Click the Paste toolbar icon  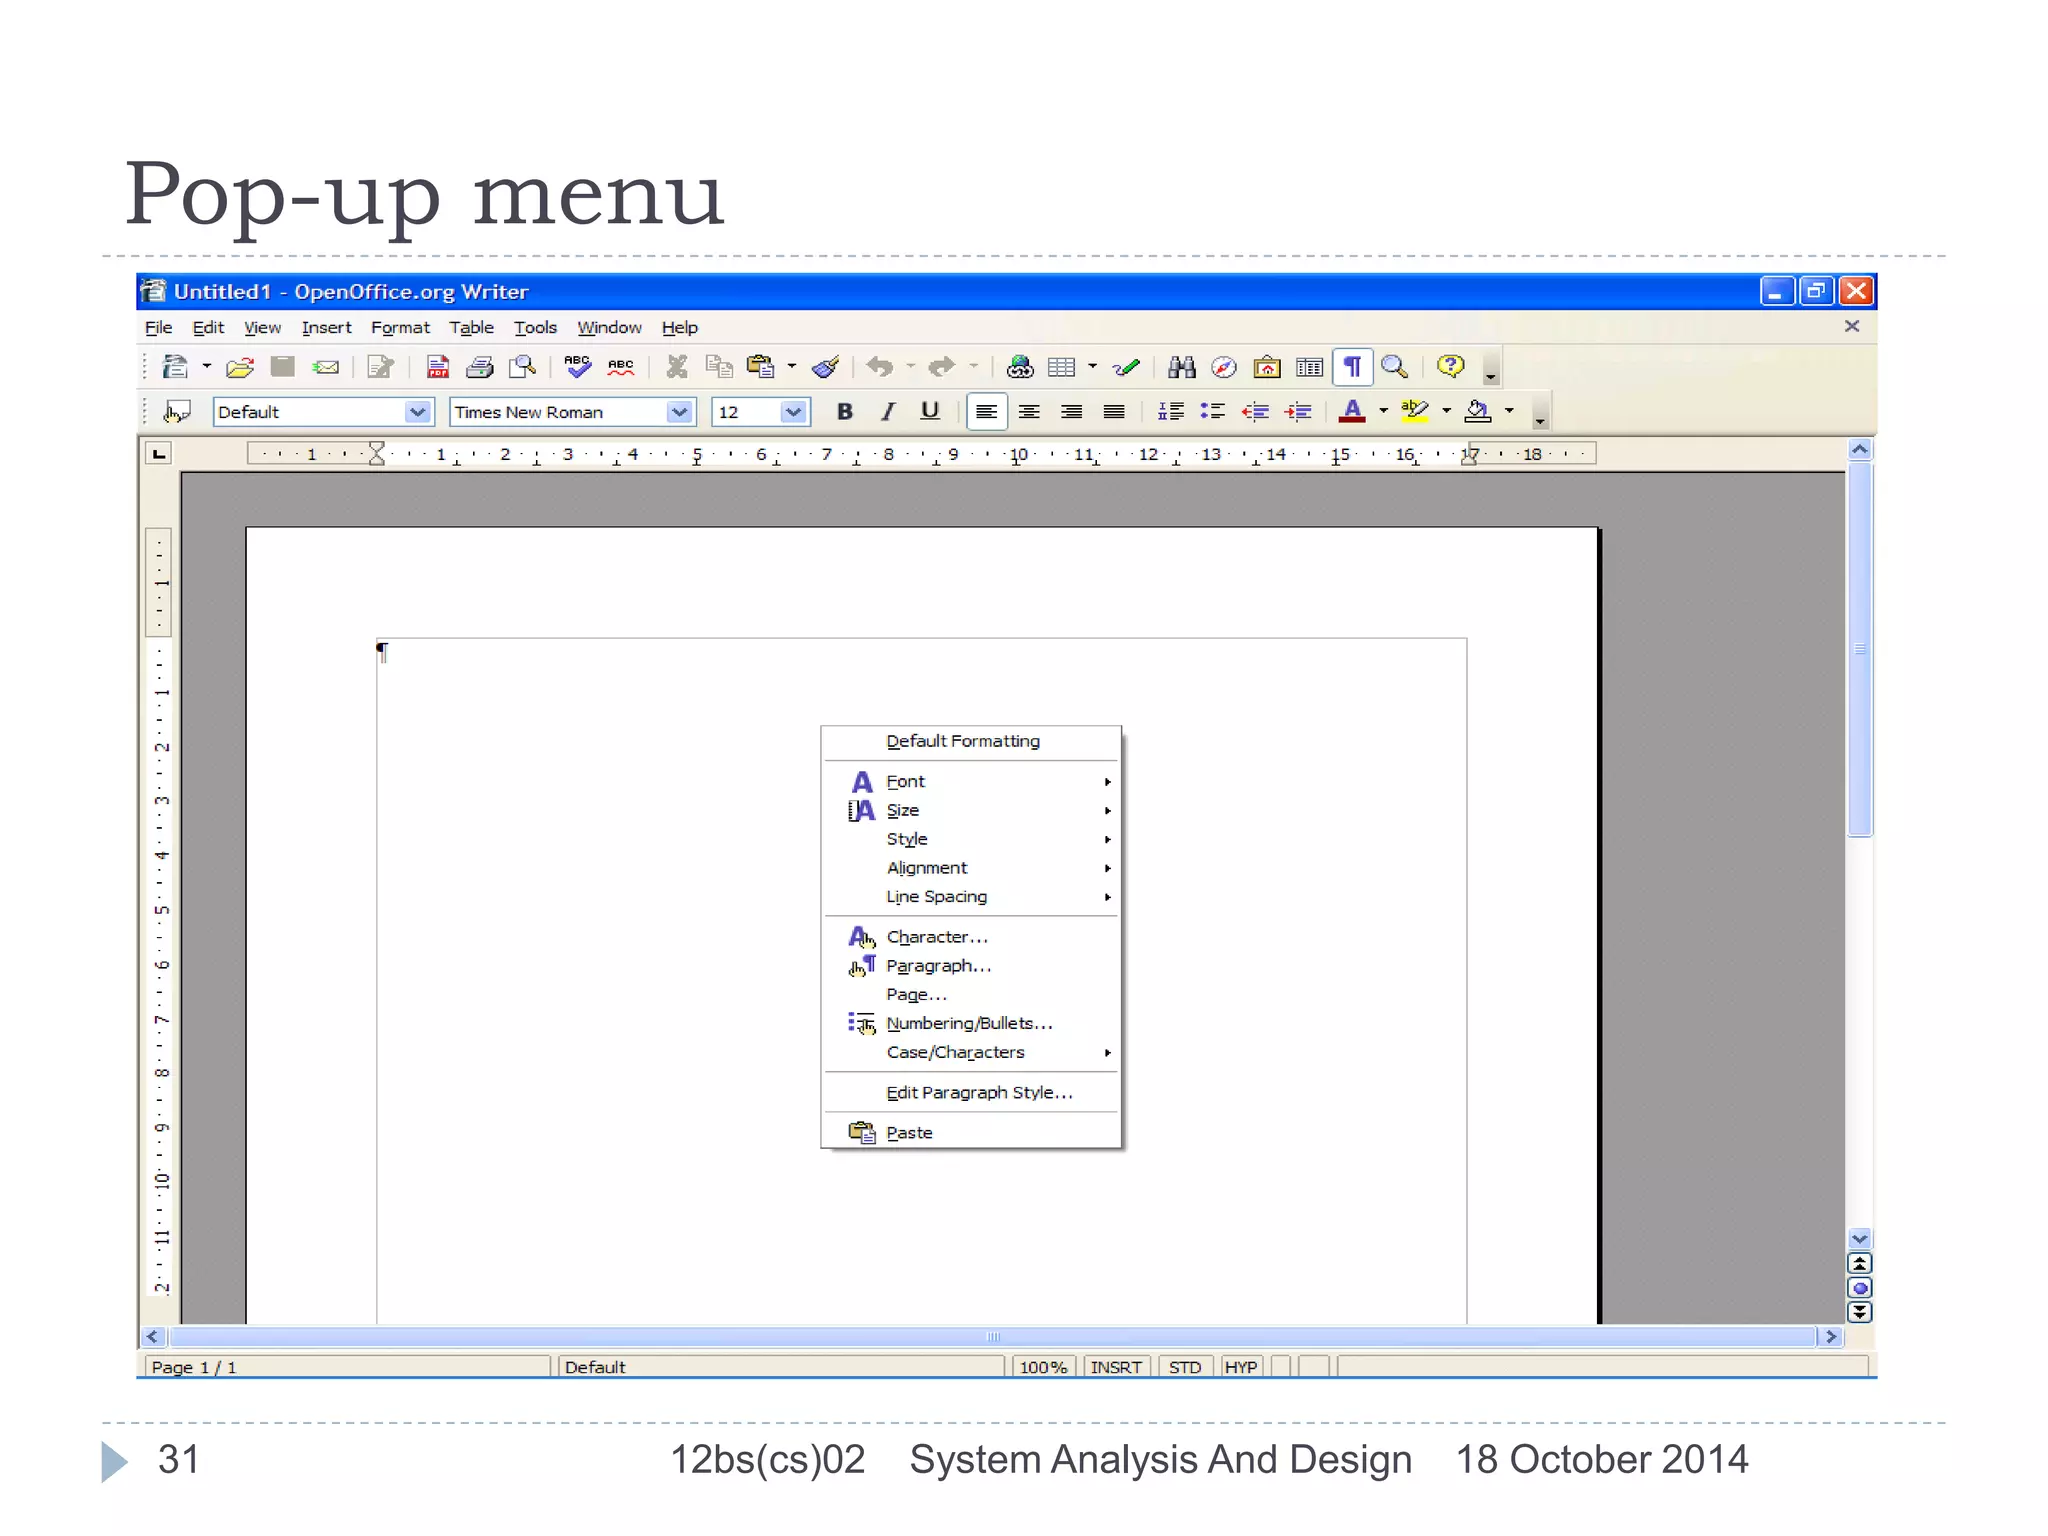coord(761,367)
